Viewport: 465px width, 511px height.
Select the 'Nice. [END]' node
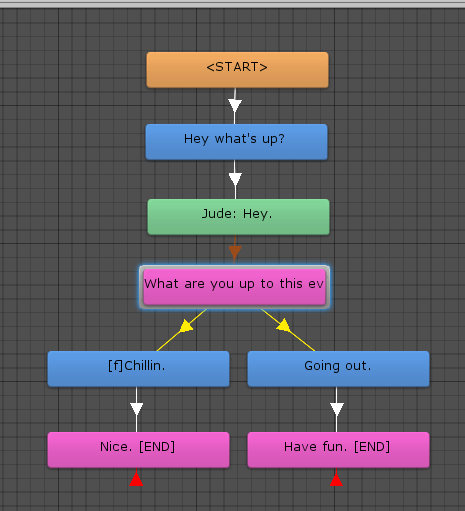point(138,450)
